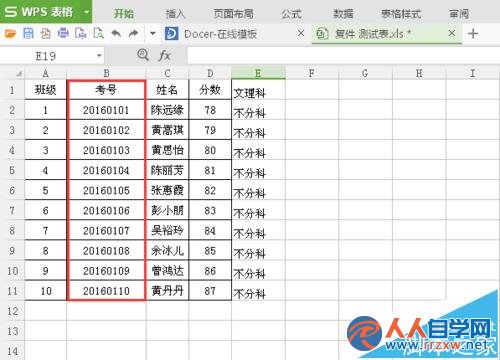Select cell with 文理科 heading
The width and height of the screenshot is (500, 360).
click(258, 90)
